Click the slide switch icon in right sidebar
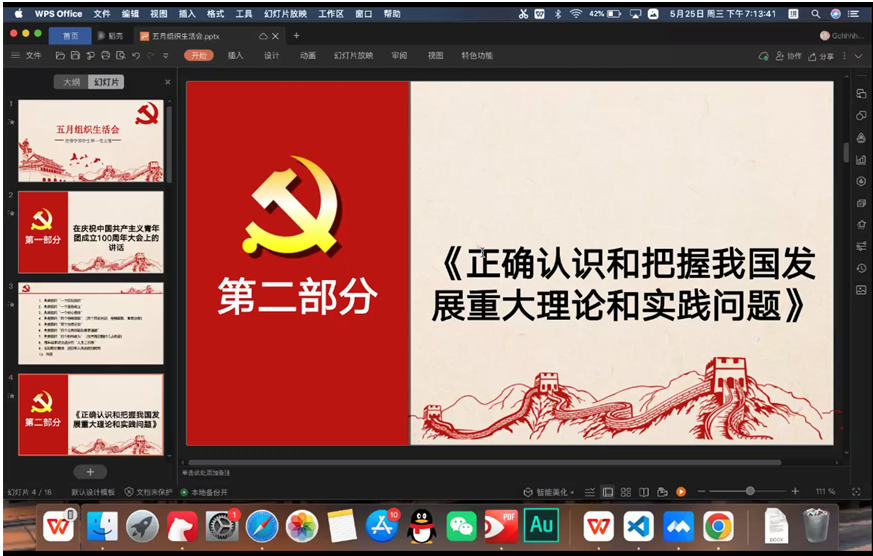The width and height of the screenshot is (873, 556). tap(861, 94)
